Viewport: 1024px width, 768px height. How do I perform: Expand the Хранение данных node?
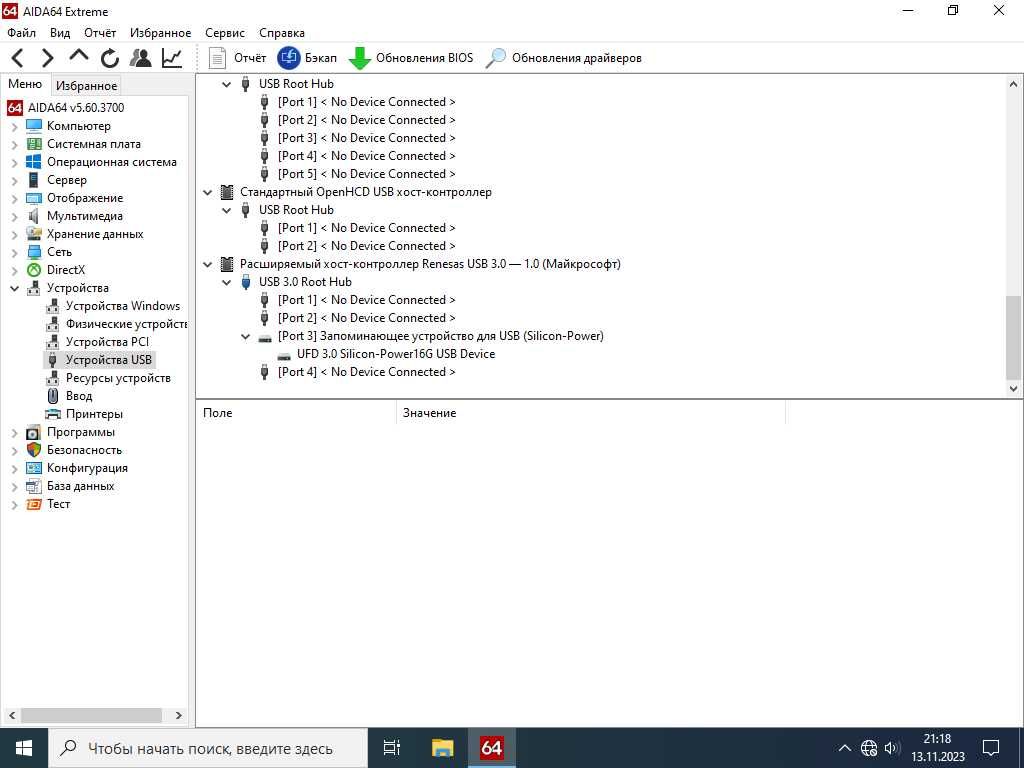(14, 234)
